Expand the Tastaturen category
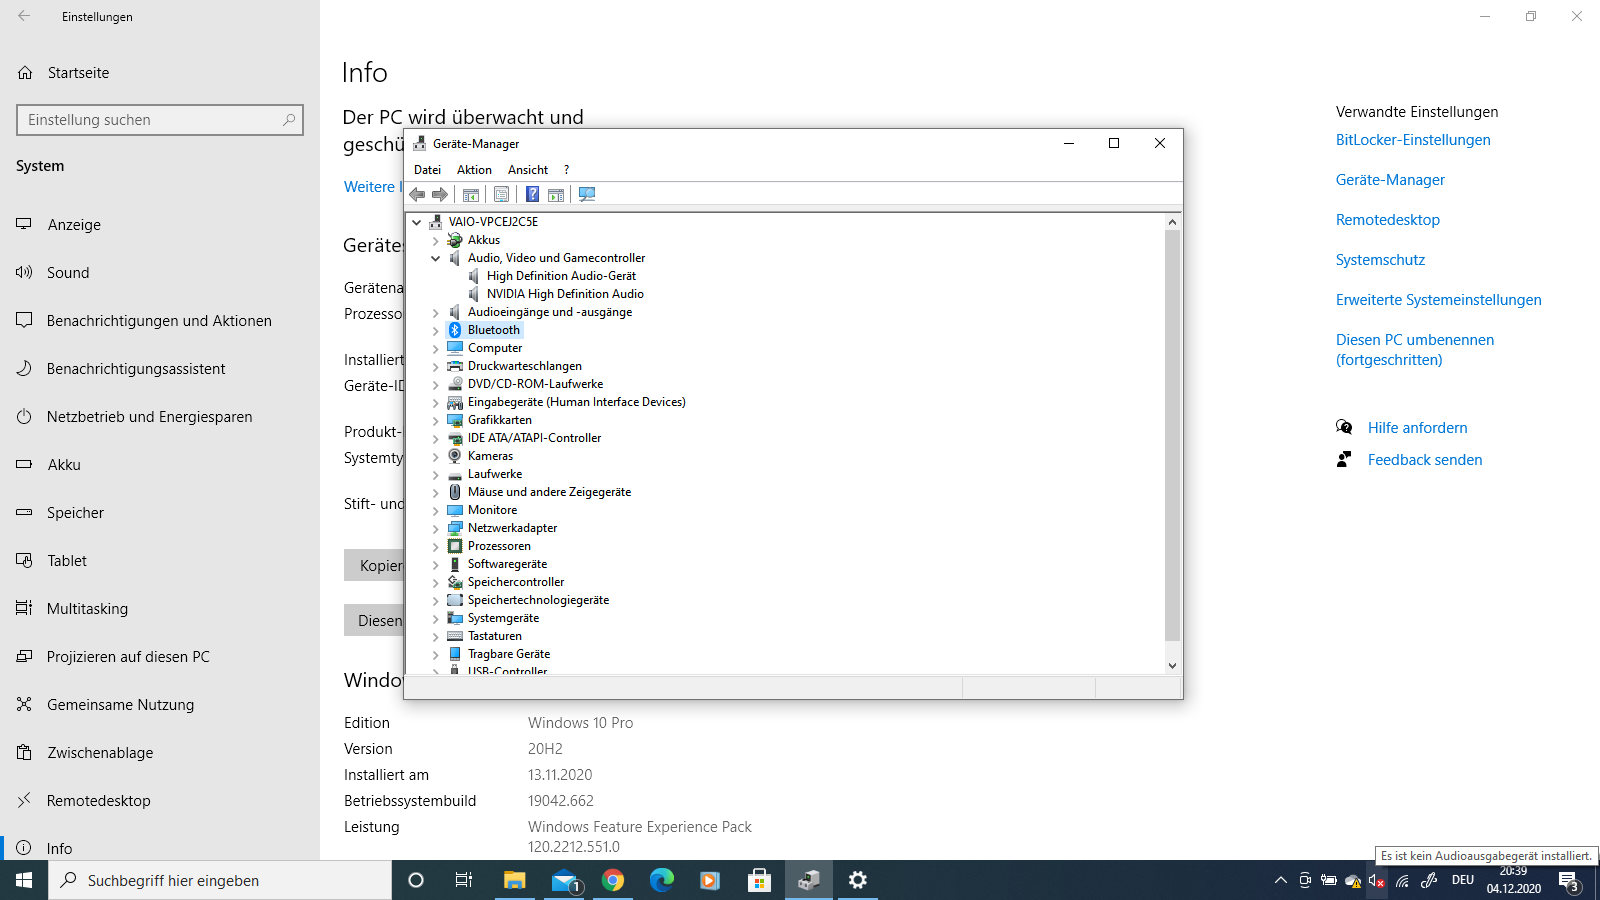This screenshot has height=900, width=1600. coord(435,636)
